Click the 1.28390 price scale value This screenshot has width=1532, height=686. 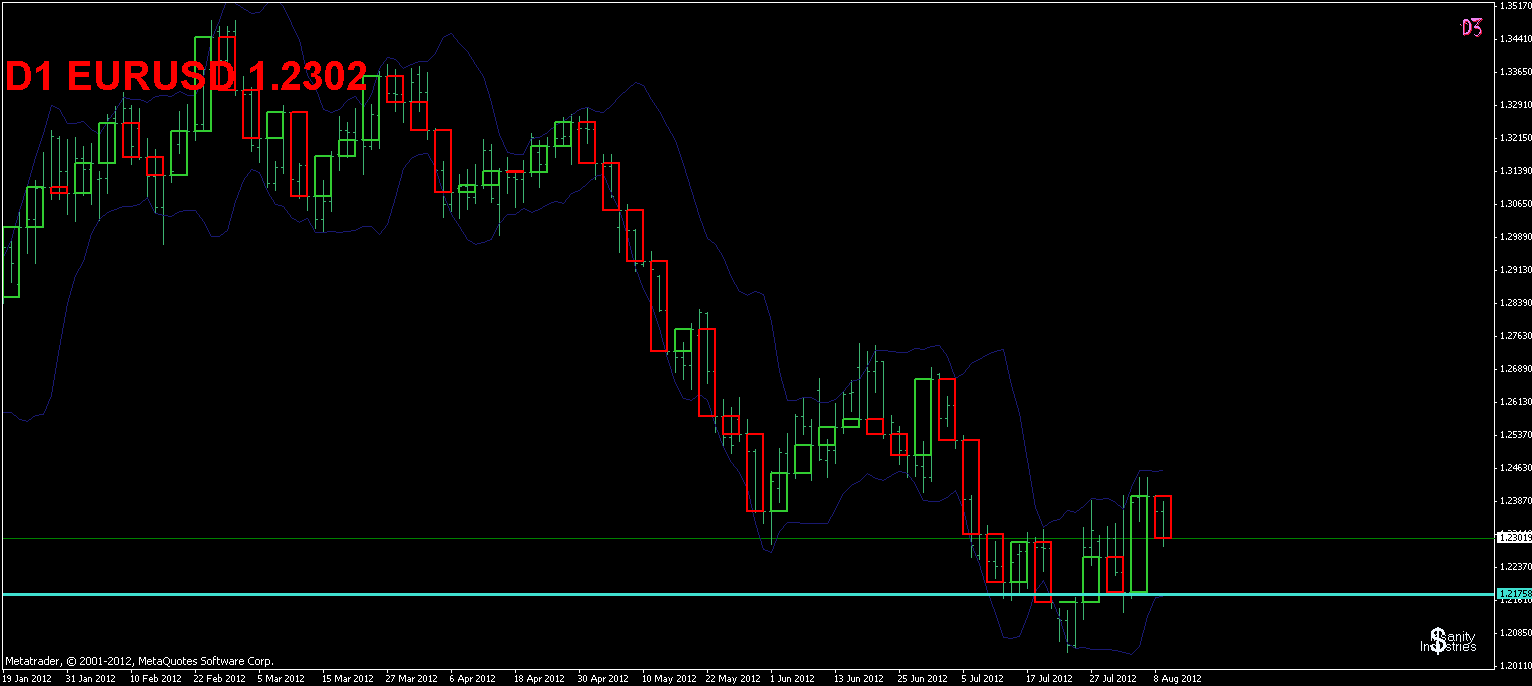click(x=1516, y=303)
